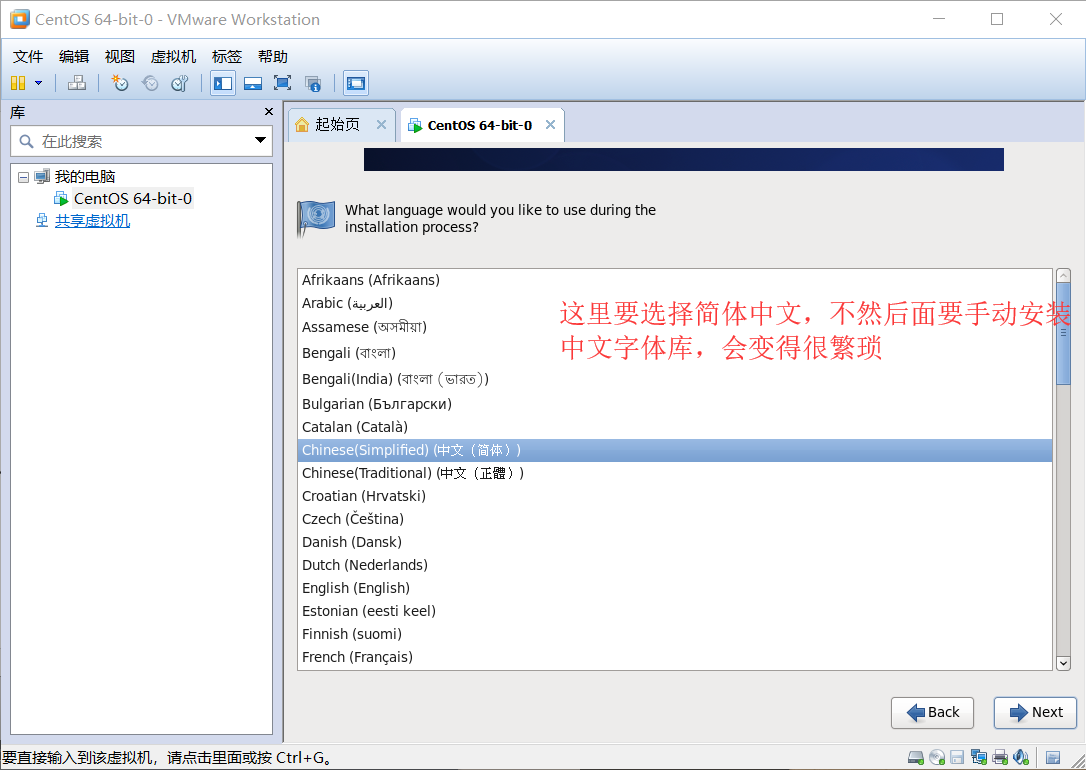Open the message log status bar icon
Viewport: 1086px width, 770px height.
click(x=1053, y=758)
